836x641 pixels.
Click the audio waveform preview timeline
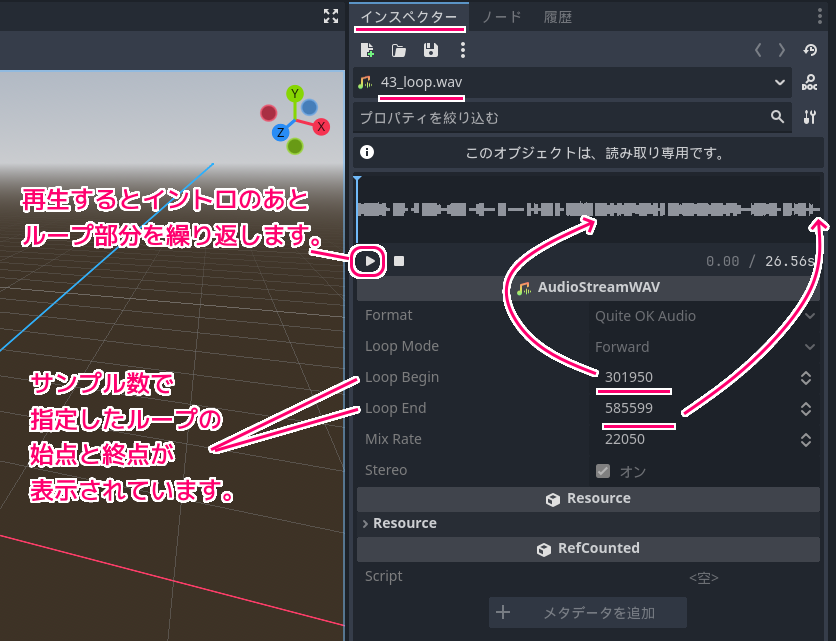[588, 210]
